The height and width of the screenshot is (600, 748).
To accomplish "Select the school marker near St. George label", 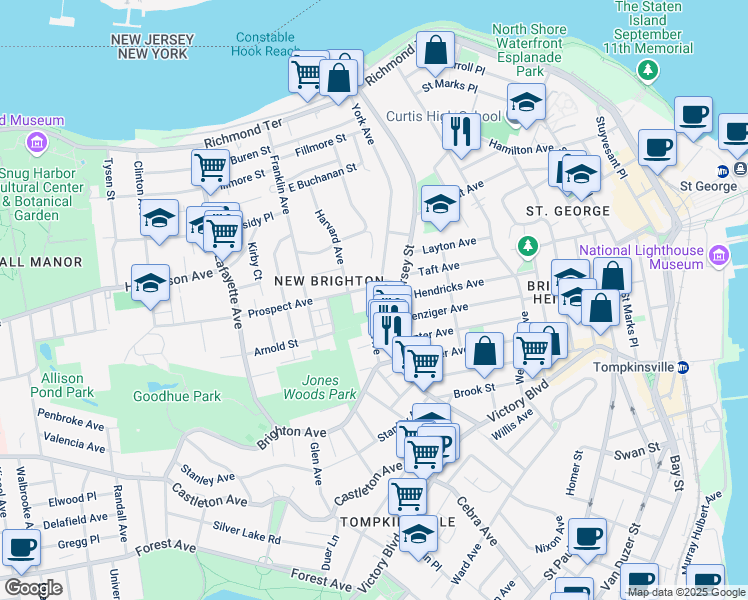I will click(x=581, y=175).
